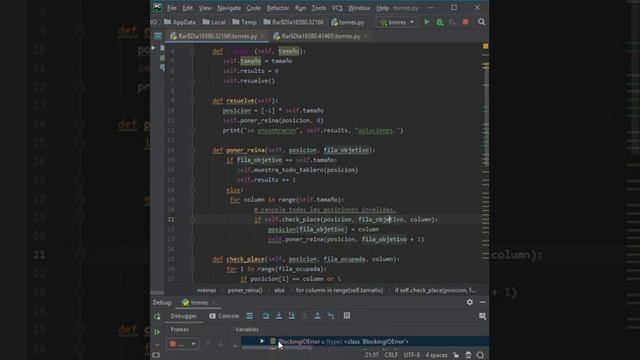
Task: Click the tool windows icon in the bottom-left corner
Action: coord(156,355)
